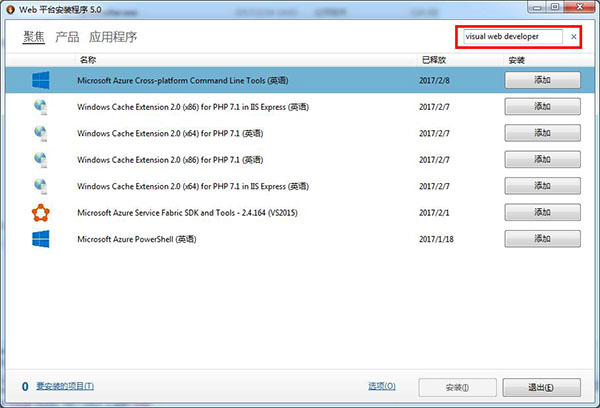Screen dimensions: 600x408
Task: Click the Windows logo icon beside Azure Cross-platform Command Line Tools
Action: (x=41, y=80)
